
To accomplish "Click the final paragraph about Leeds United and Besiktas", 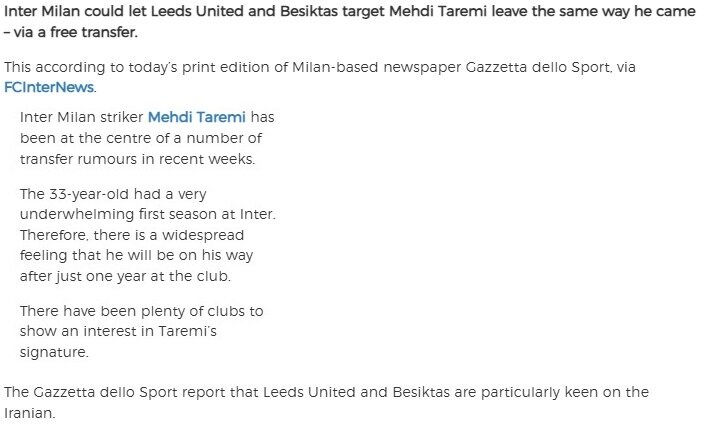I will [x=326, y=402].
